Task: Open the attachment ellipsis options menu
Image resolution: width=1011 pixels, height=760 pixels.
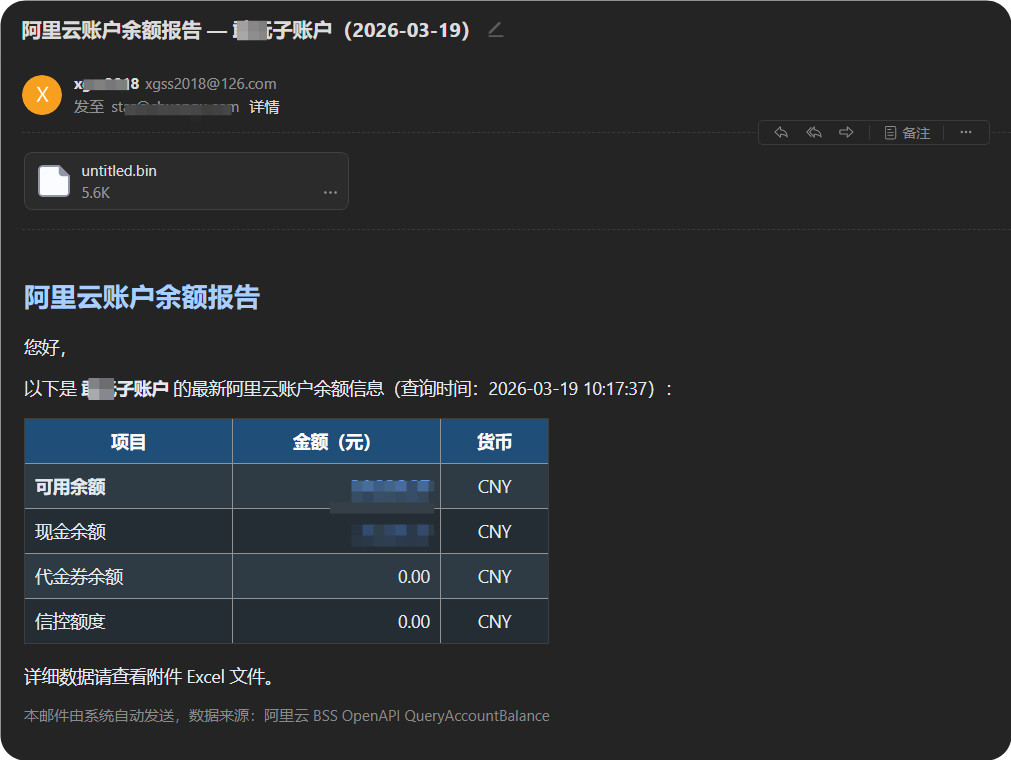Action: (x=330, y=192)
